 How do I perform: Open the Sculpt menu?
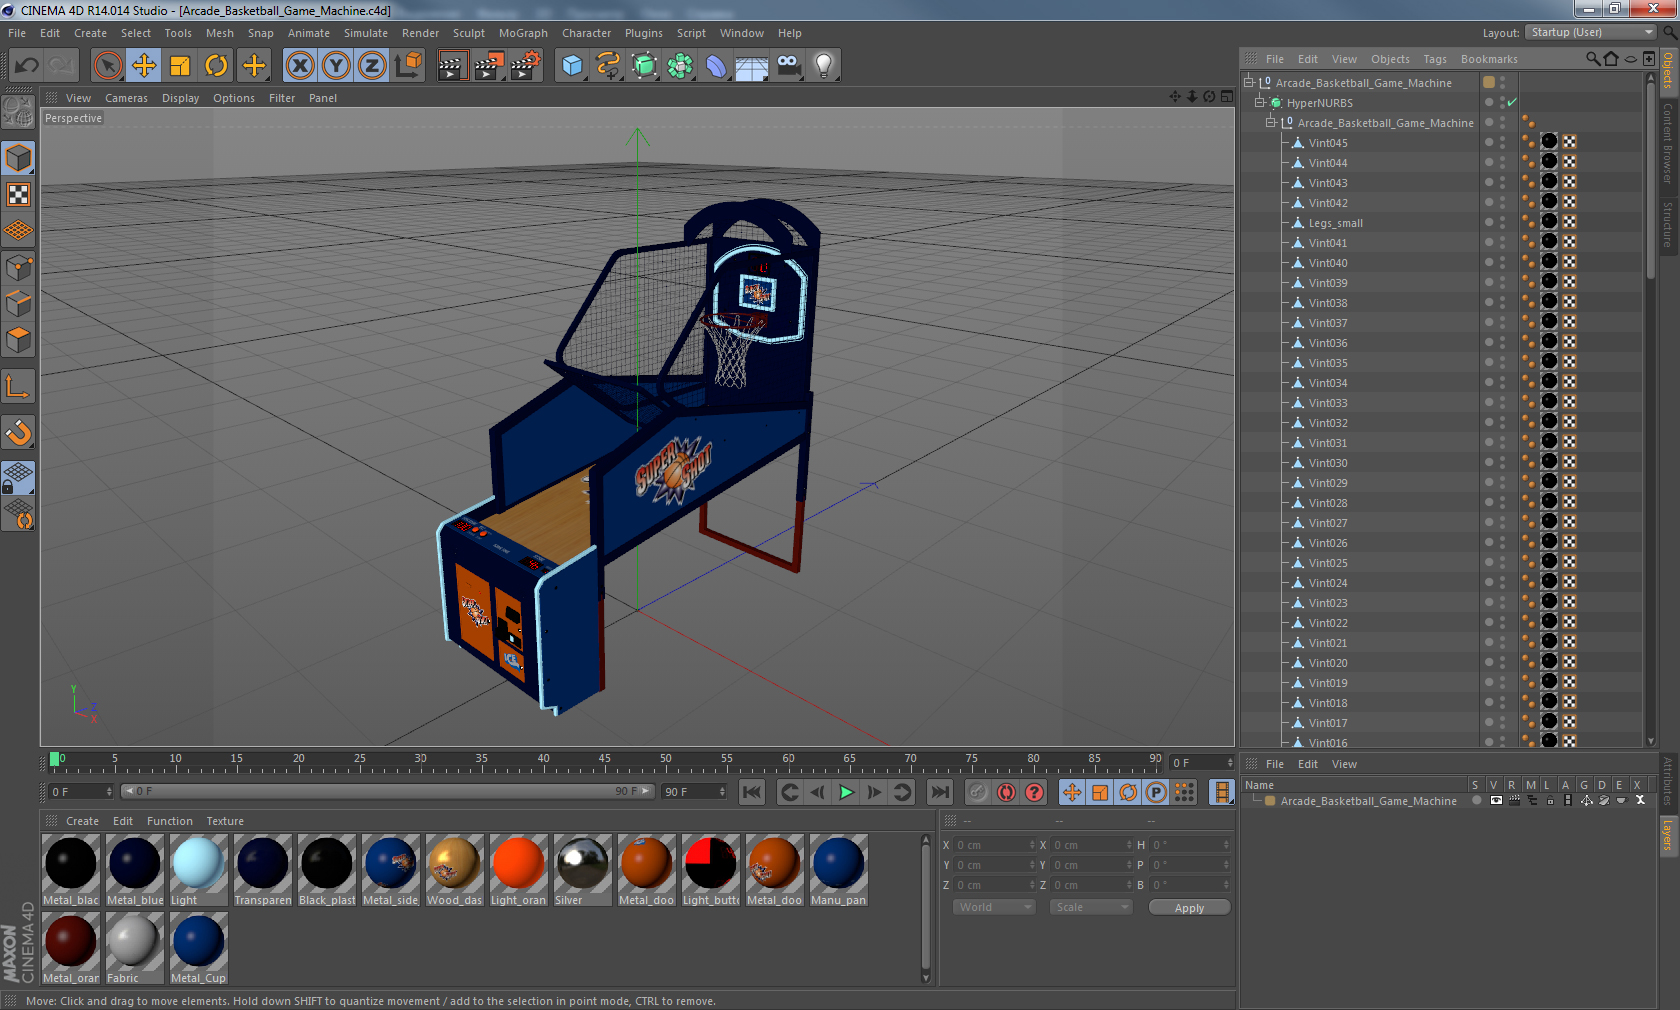pyautogui.click(x=469, y=33)
